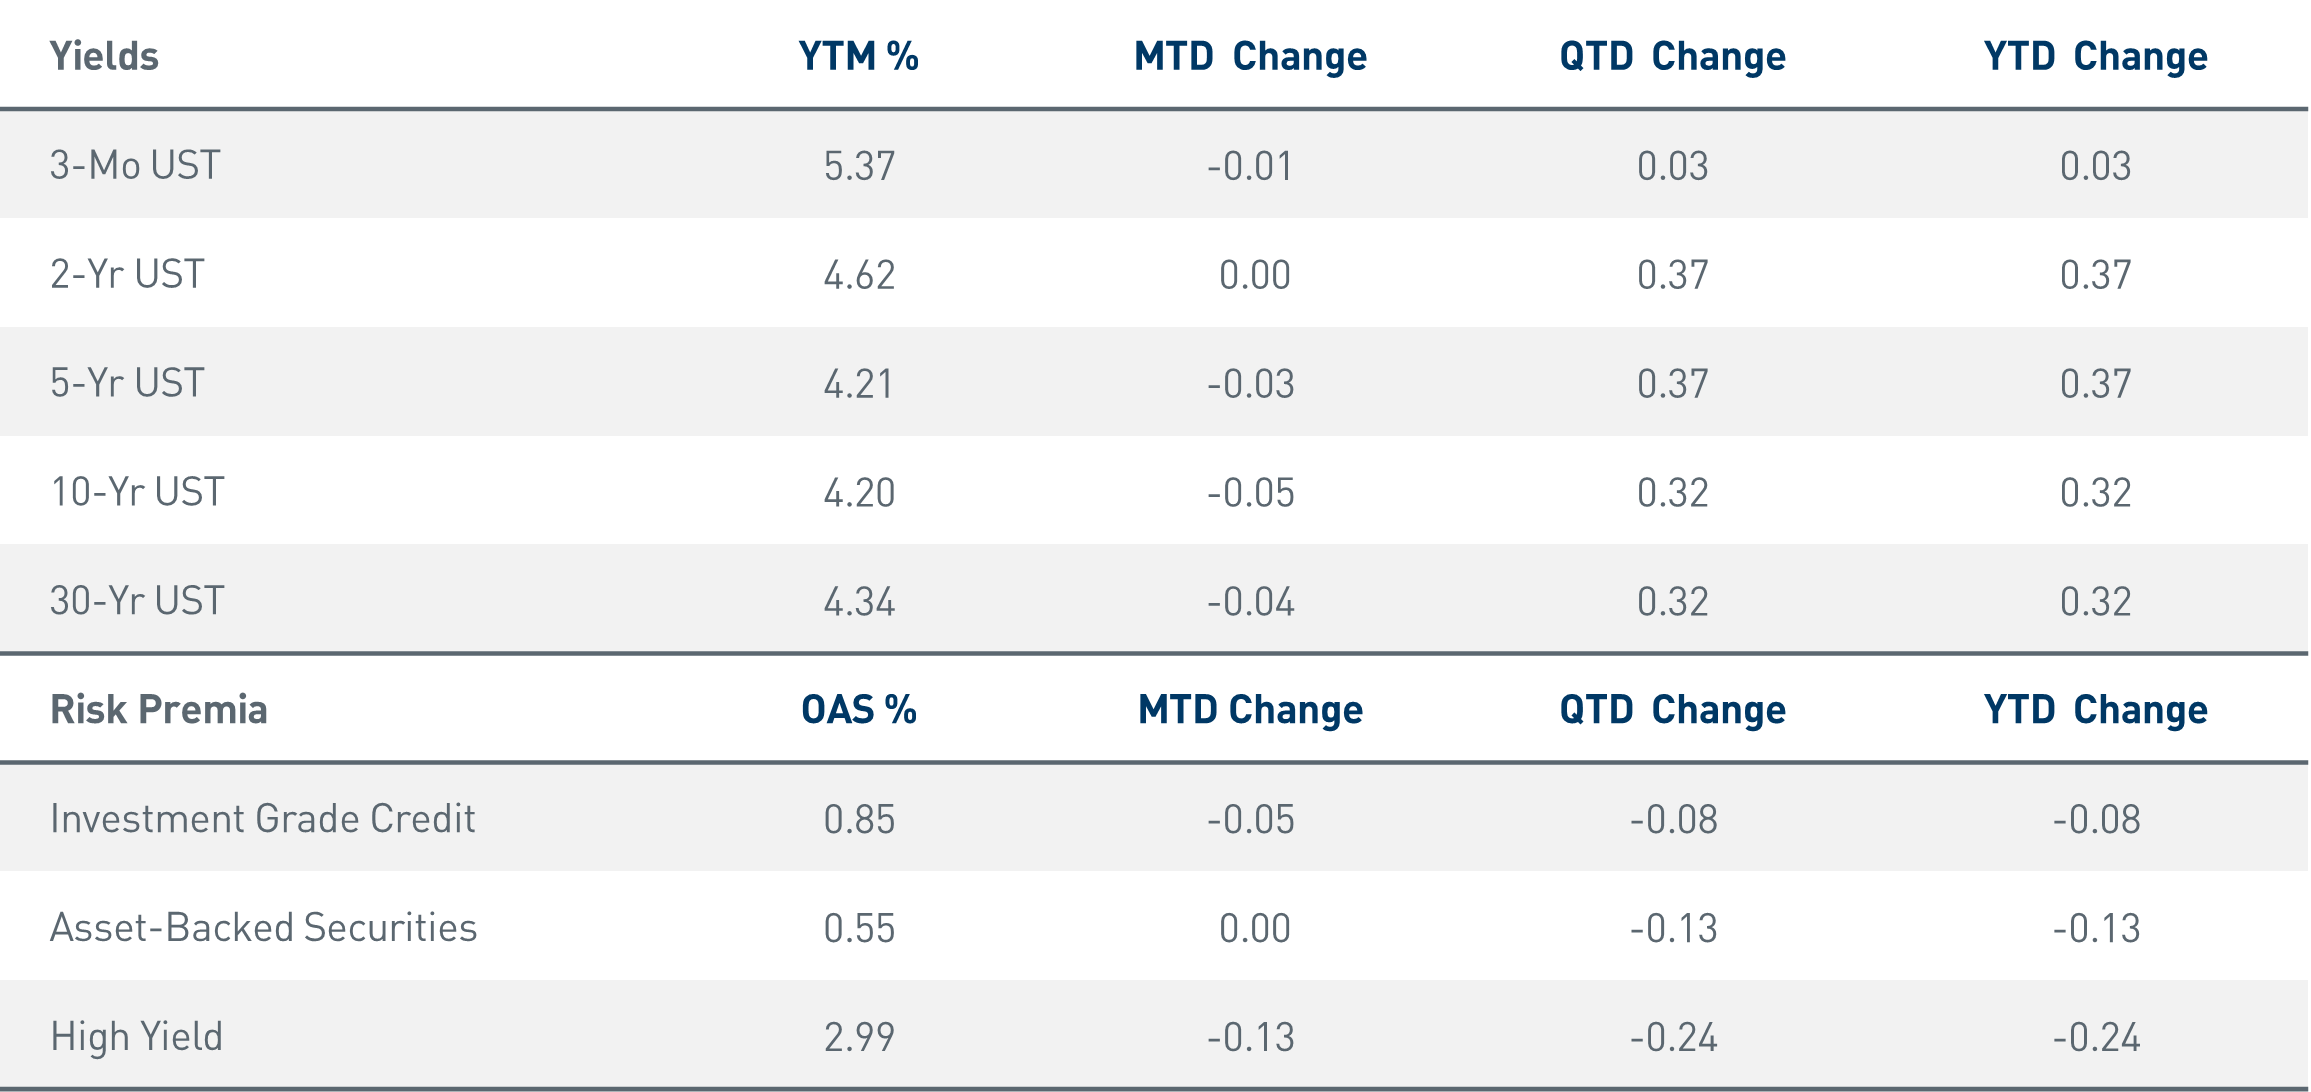Click the 3-Mo UST yield value 5.37
Viewport: 2311px width, 1092px height.
click(859, 166)
